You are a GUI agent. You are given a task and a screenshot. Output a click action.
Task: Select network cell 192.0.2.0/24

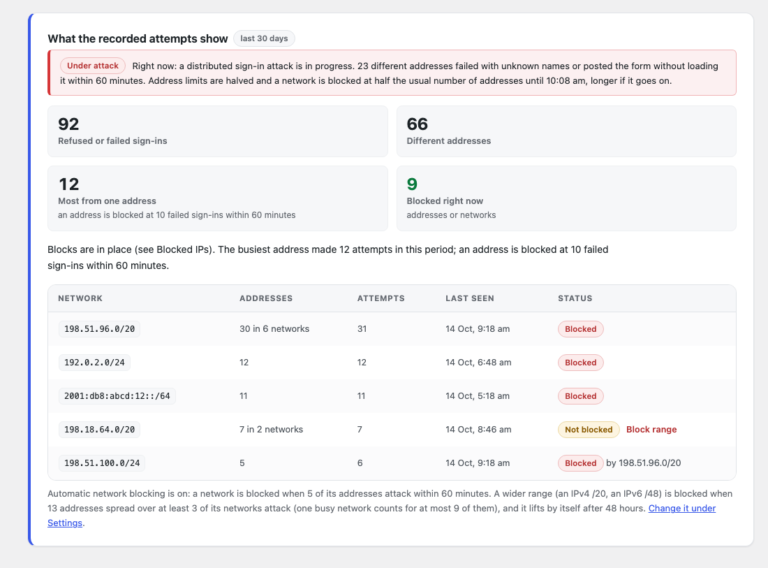tap(95, 362)
